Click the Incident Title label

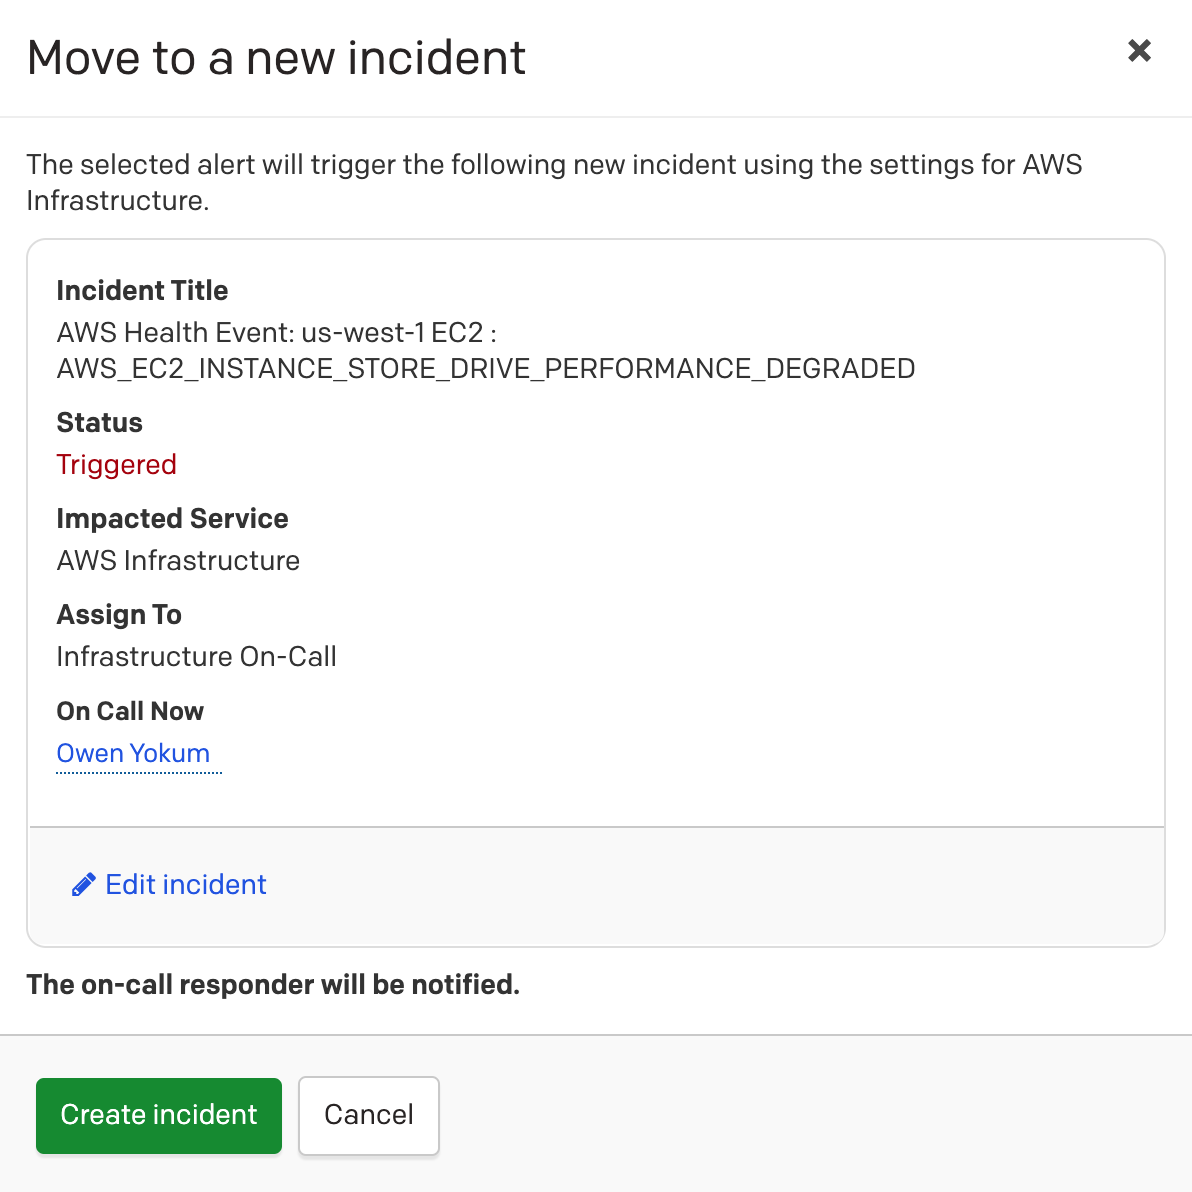pyautogui.click(x=142, y=290)
